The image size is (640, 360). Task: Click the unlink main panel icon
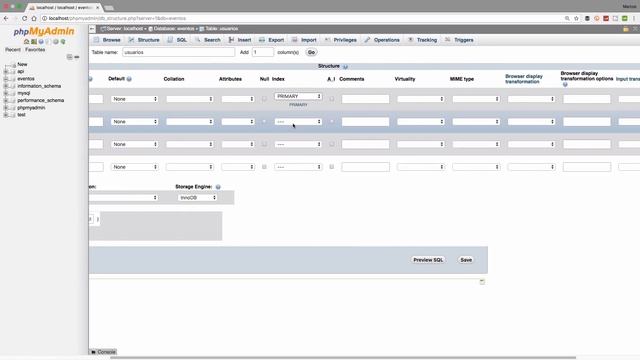pos(77,57)
